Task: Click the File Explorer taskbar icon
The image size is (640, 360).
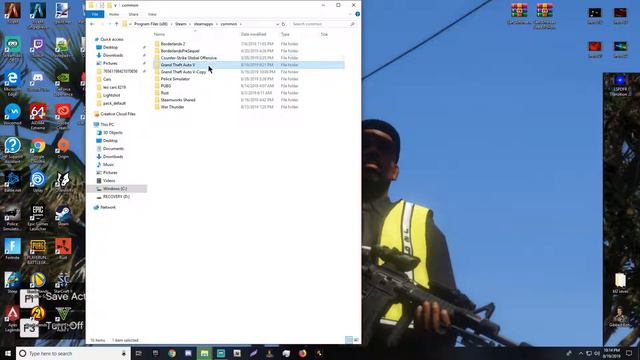Action: point(204,353)
